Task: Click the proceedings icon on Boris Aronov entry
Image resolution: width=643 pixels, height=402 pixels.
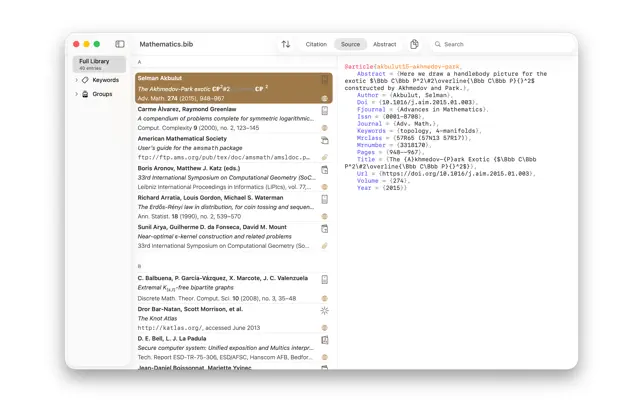Action: pyautogui.click(x=324, y=170)
